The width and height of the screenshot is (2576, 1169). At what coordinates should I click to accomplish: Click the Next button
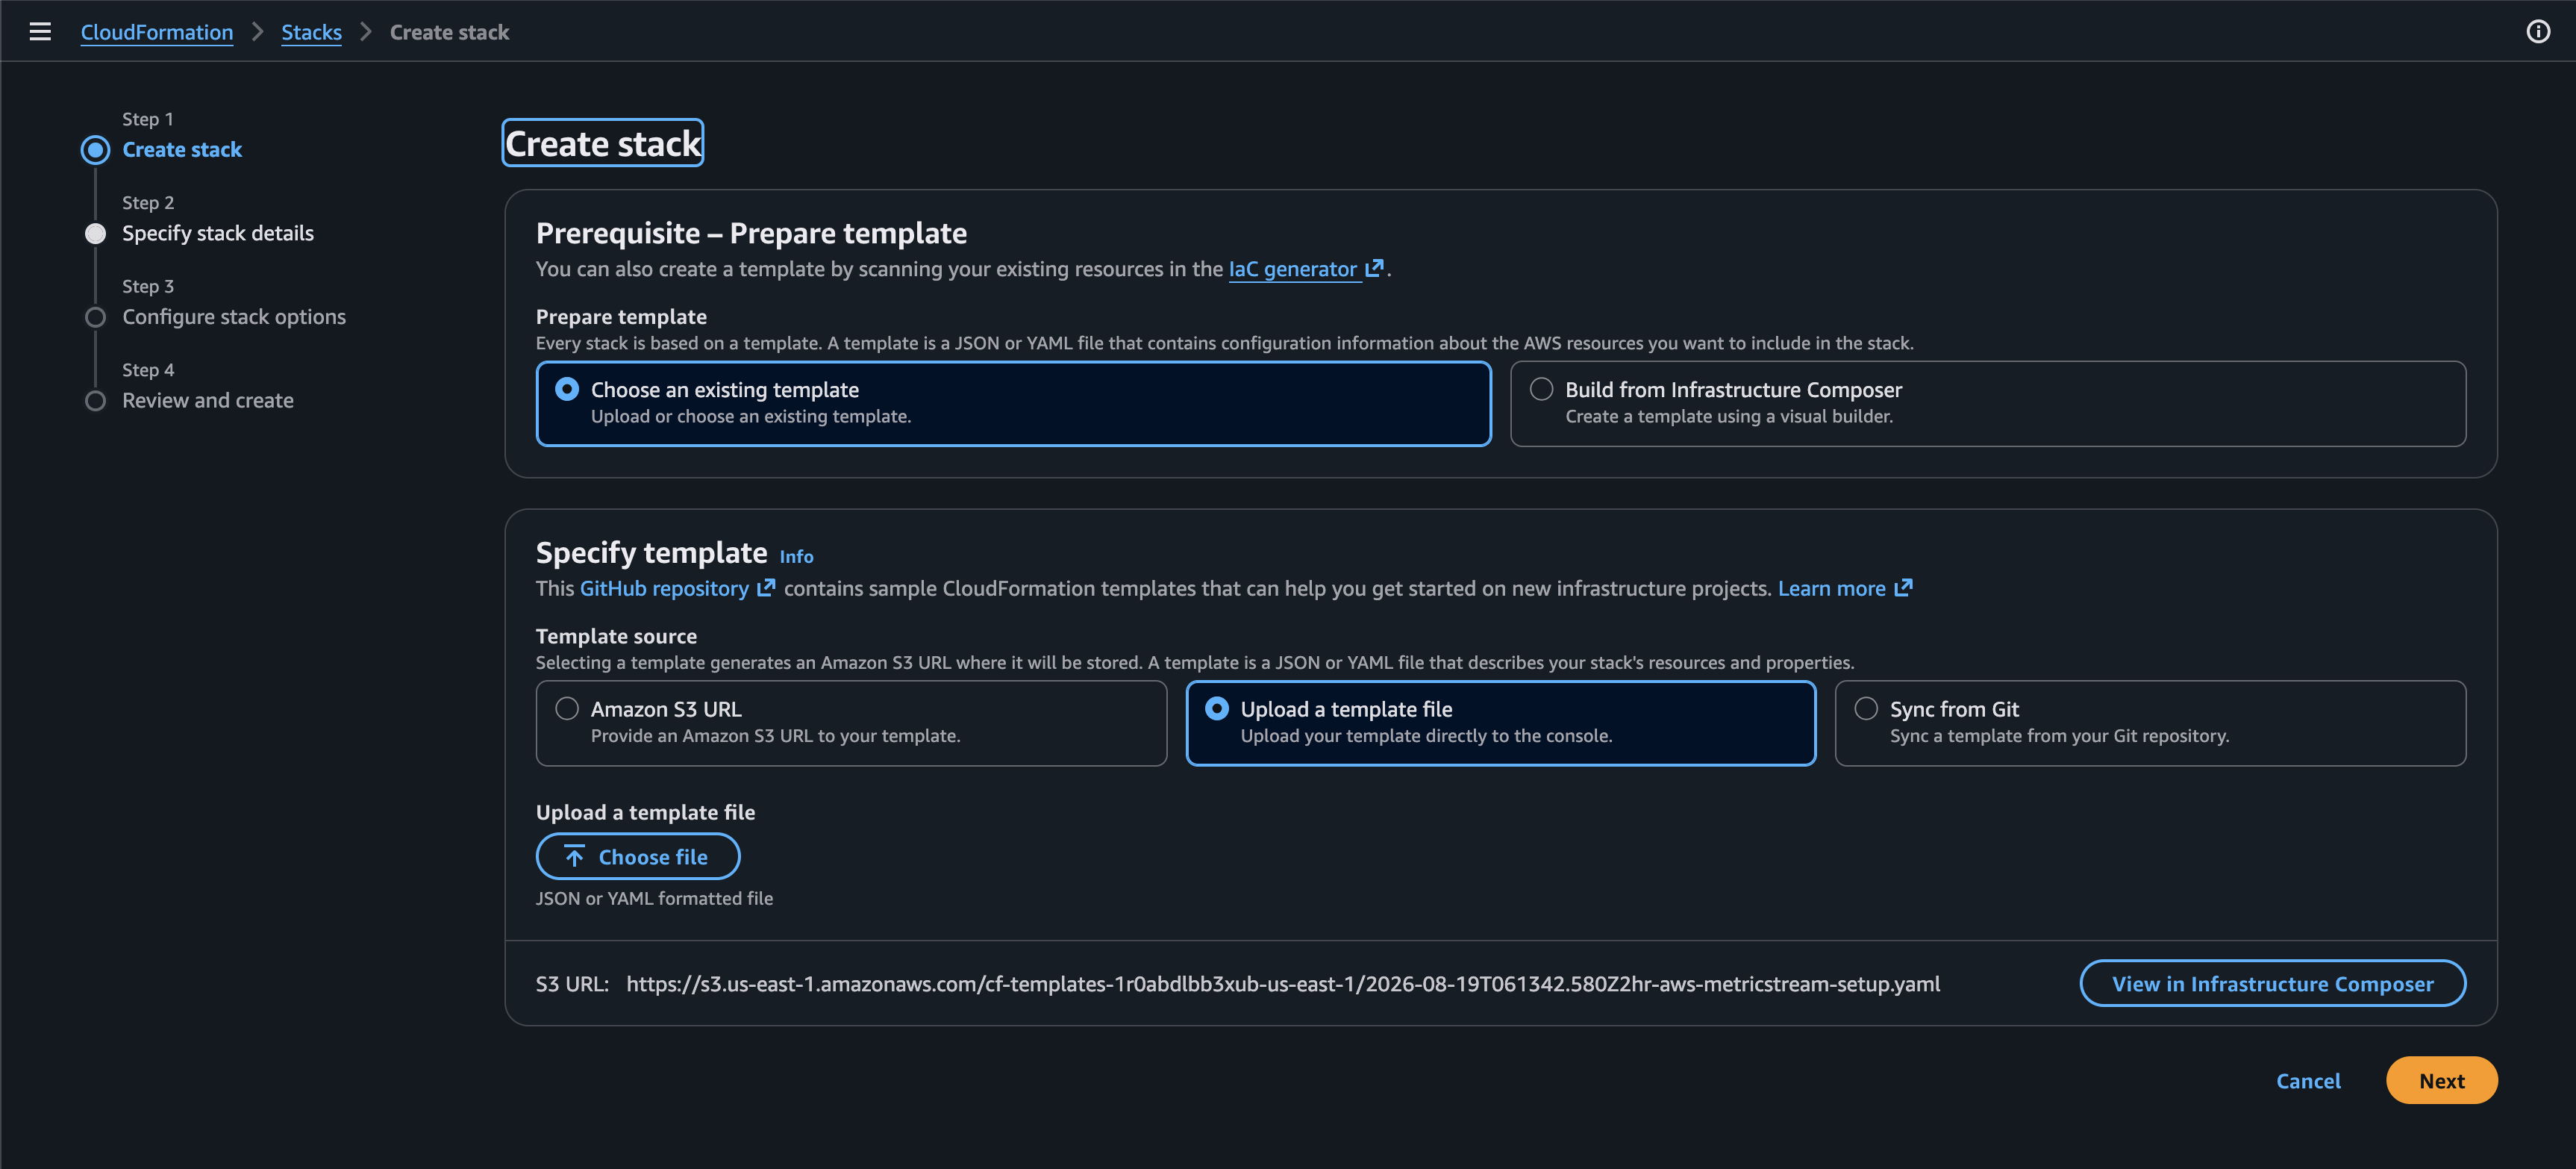coord(2441,1081)
